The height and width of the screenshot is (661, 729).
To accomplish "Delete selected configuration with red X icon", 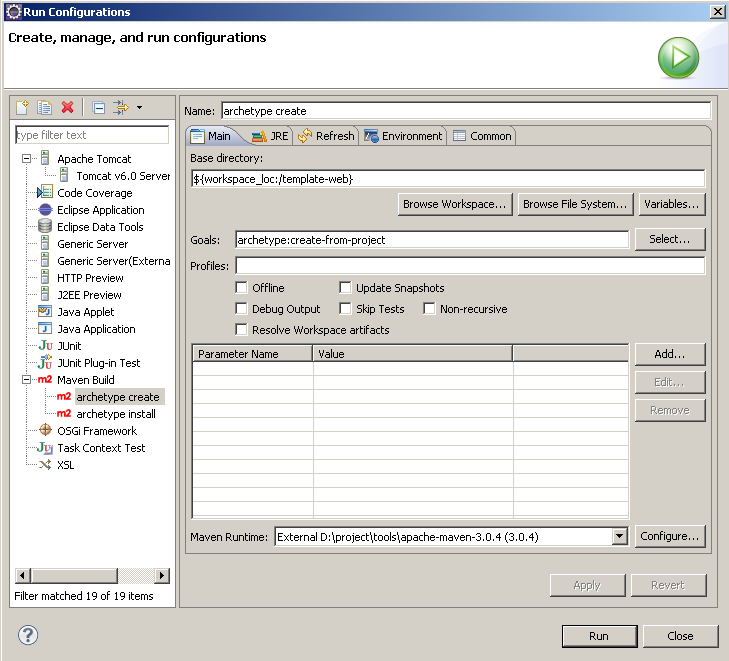I will coord(67,107).
